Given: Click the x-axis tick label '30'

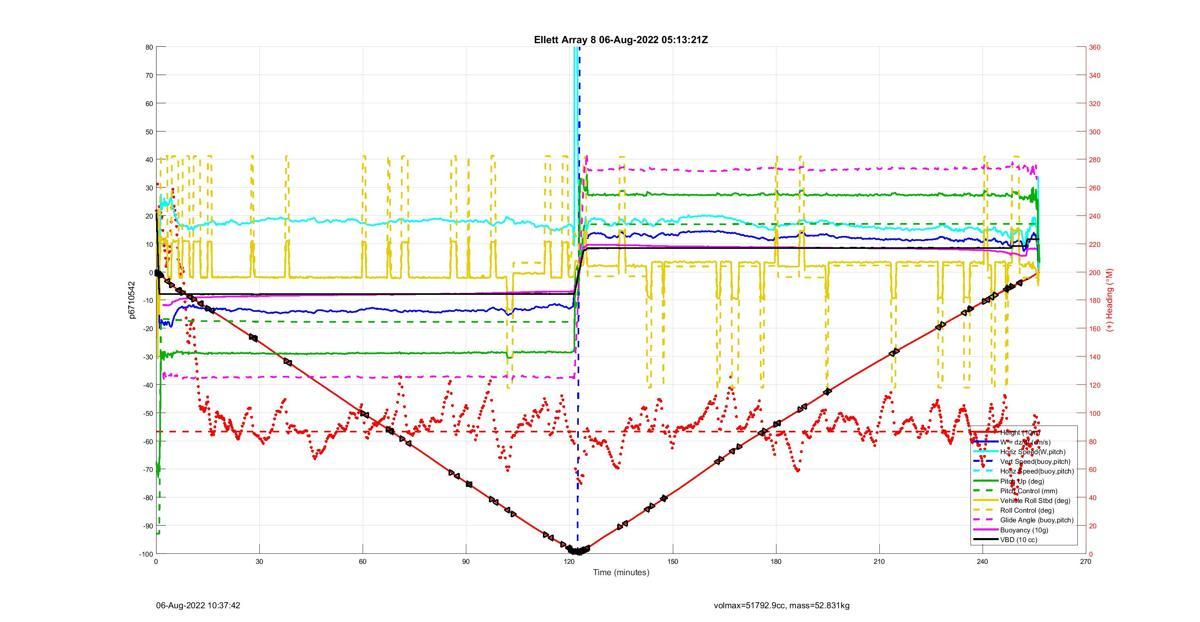Looking at the screenshot, I should [259, 562].
